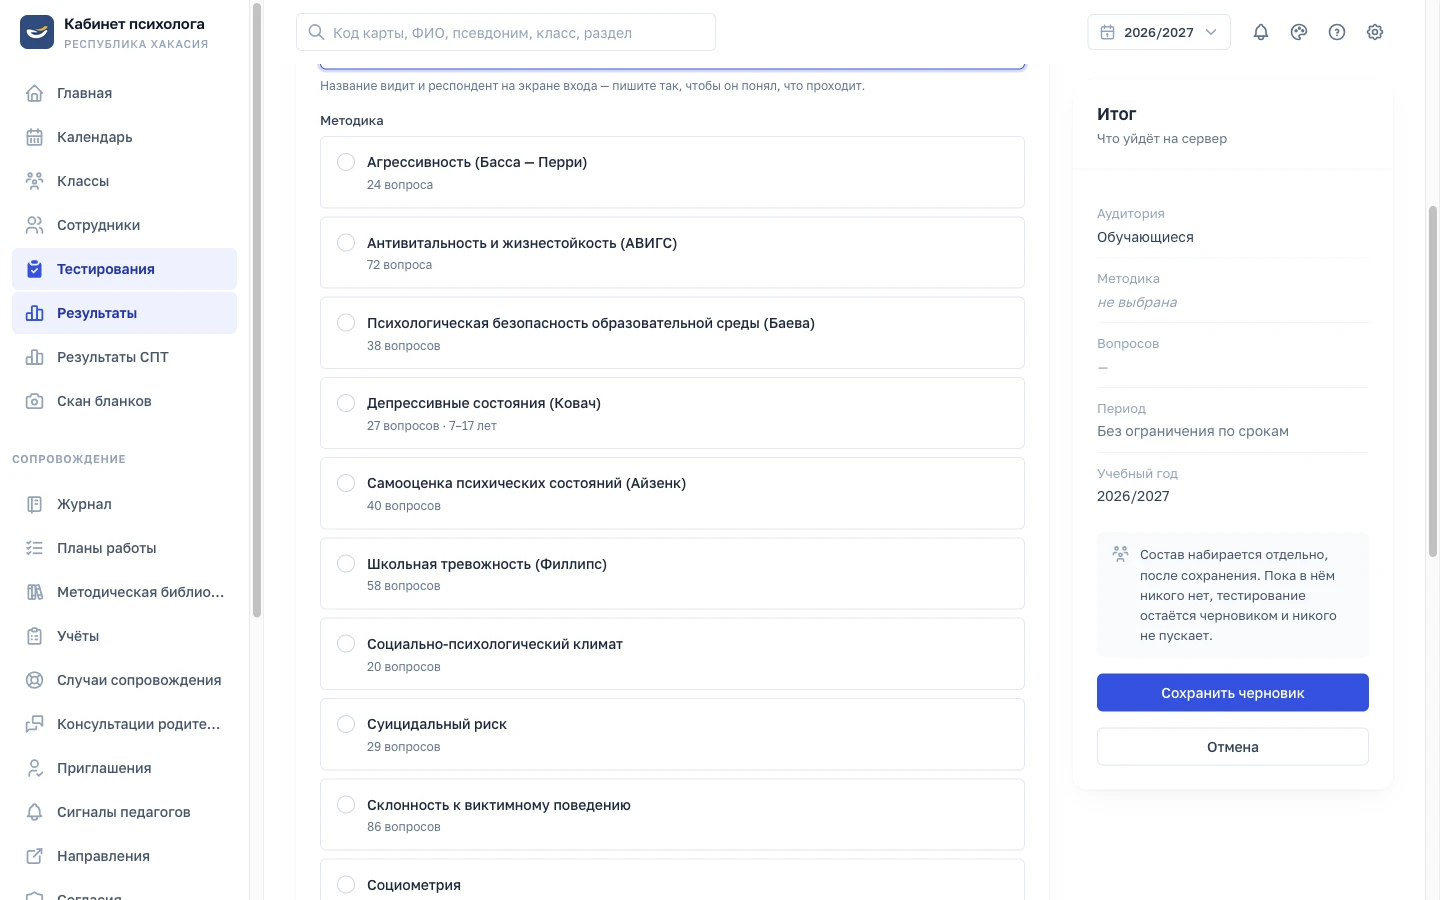1440x900 pixels.
Task: Choose Суицидальный риск methodology radio
Action: tap(346, 724)
